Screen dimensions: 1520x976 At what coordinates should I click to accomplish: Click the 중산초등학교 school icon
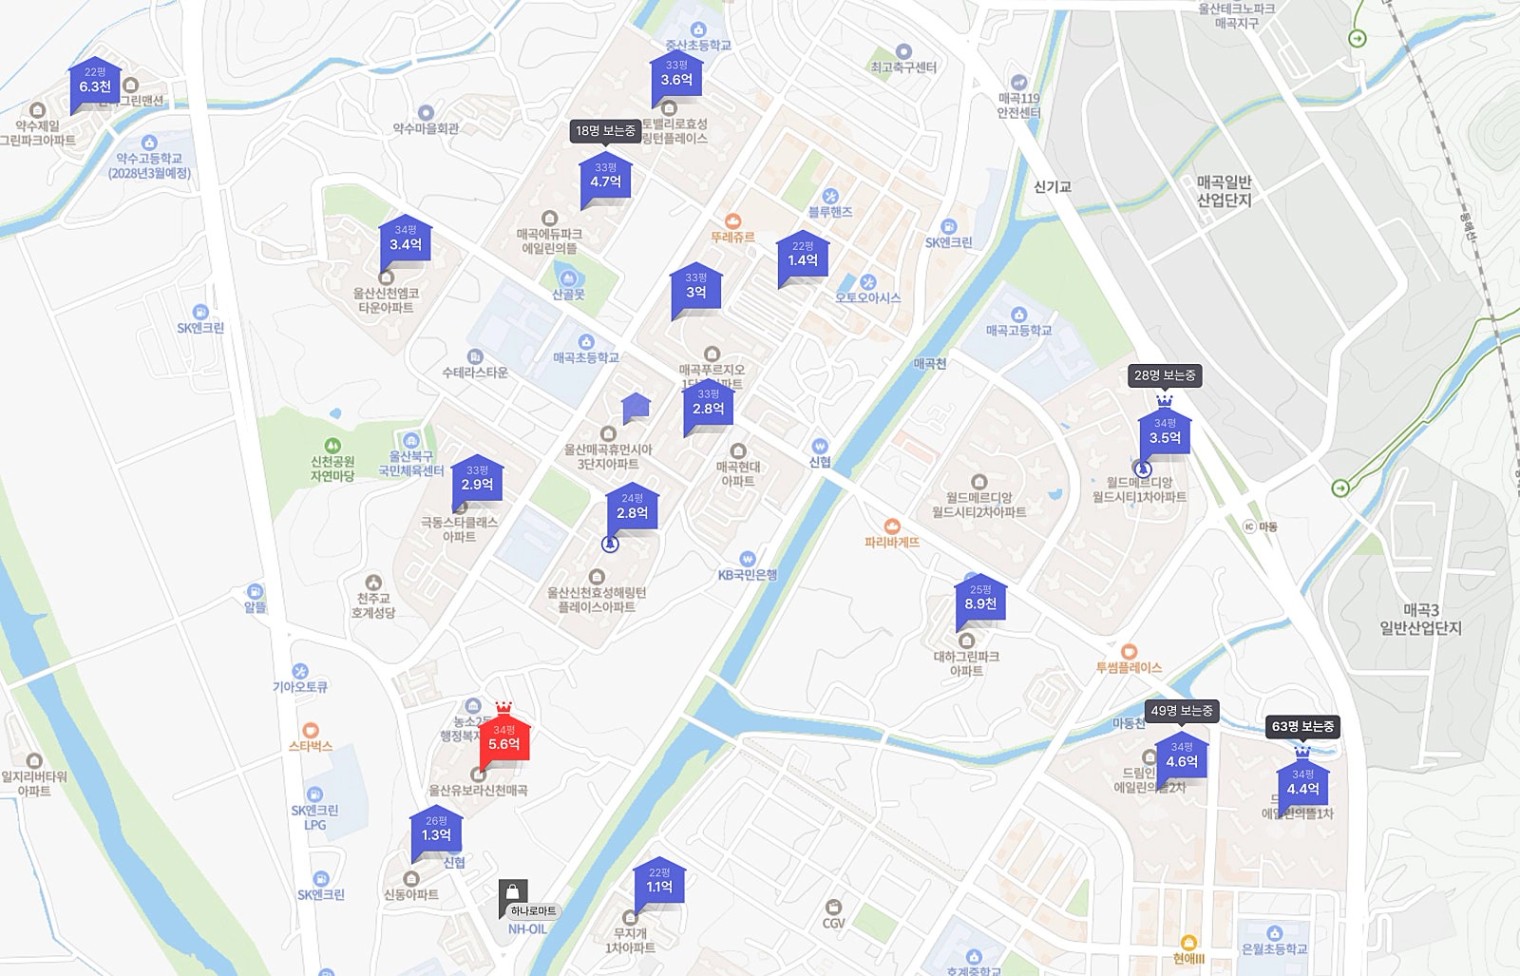coord(699,30)
